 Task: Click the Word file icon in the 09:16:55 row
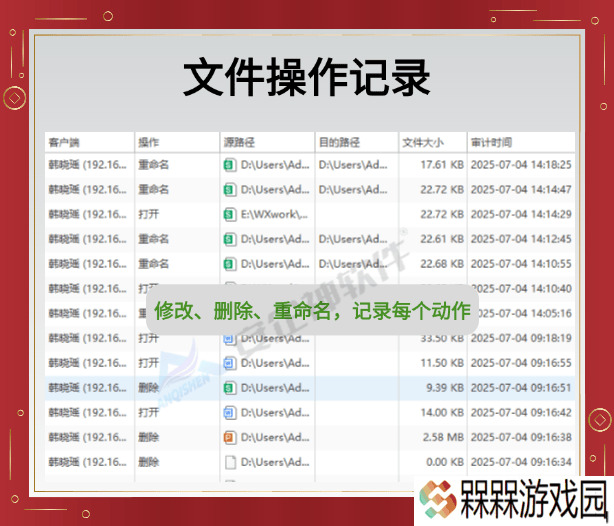(x=230, y=363)
